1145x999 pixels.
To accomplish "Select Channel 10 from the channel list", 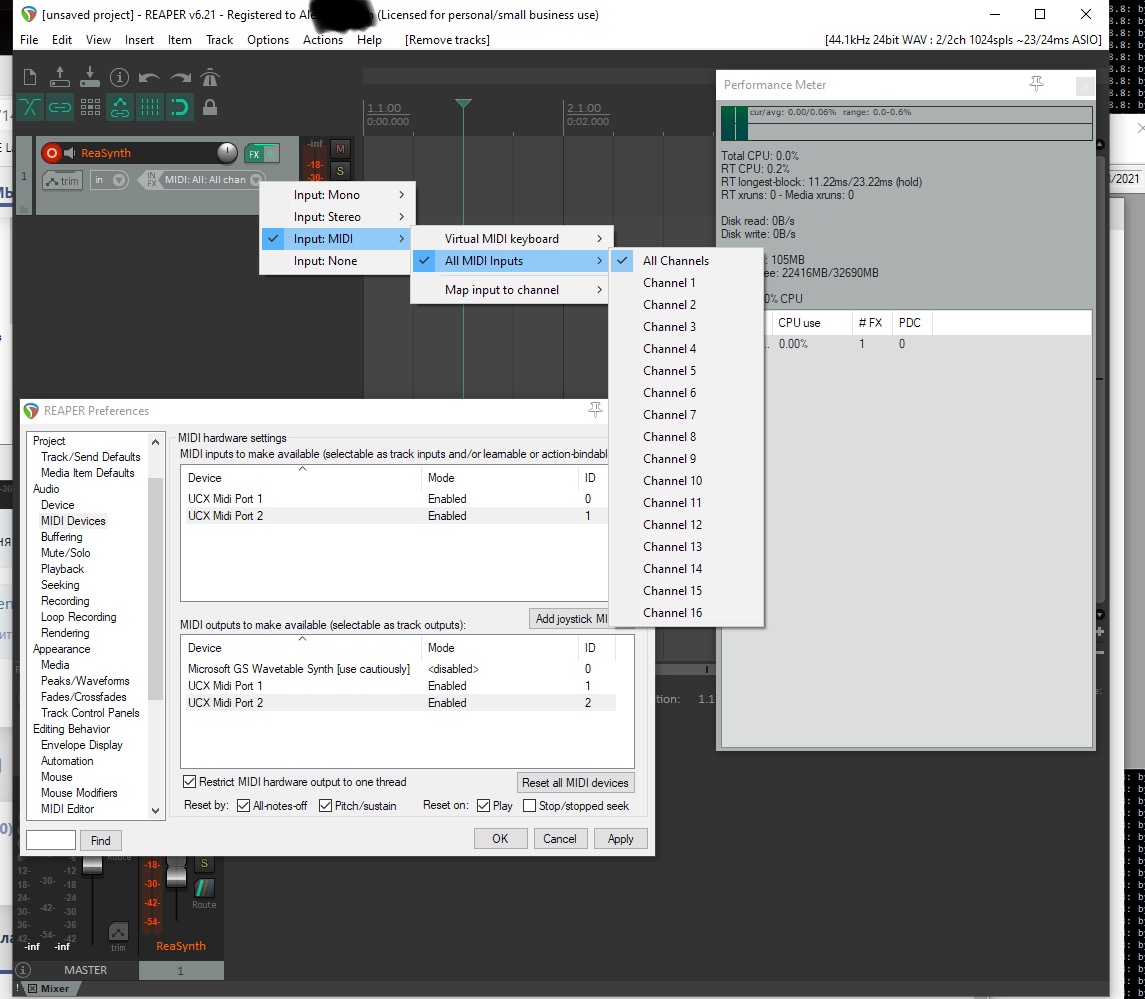I will coord(686,481).
